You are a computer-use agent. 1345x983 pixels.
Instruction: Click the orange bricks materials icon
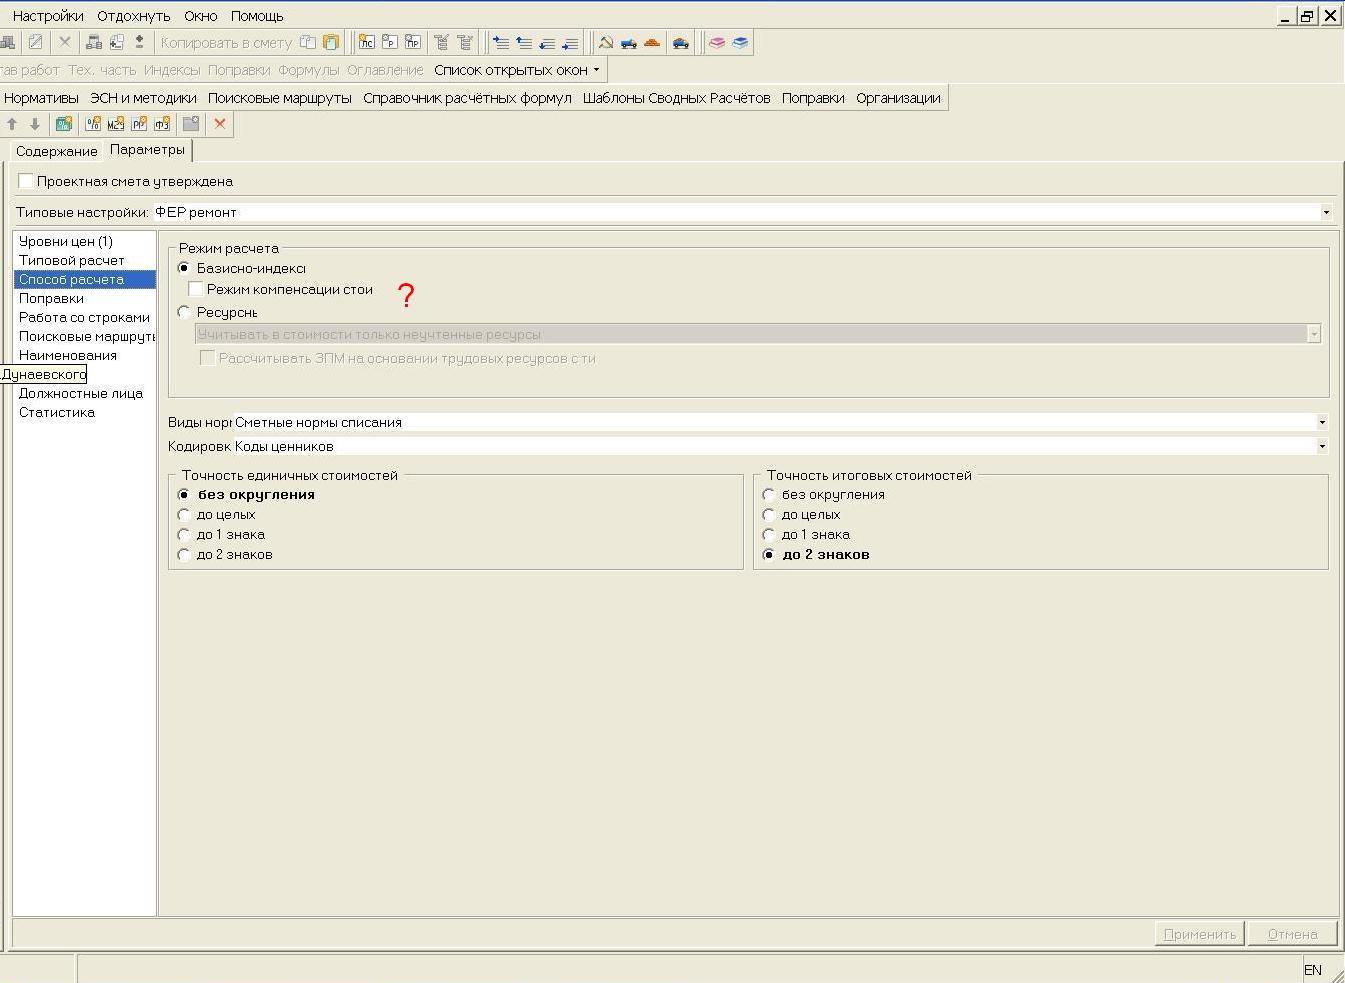click(x=652, y=42)
